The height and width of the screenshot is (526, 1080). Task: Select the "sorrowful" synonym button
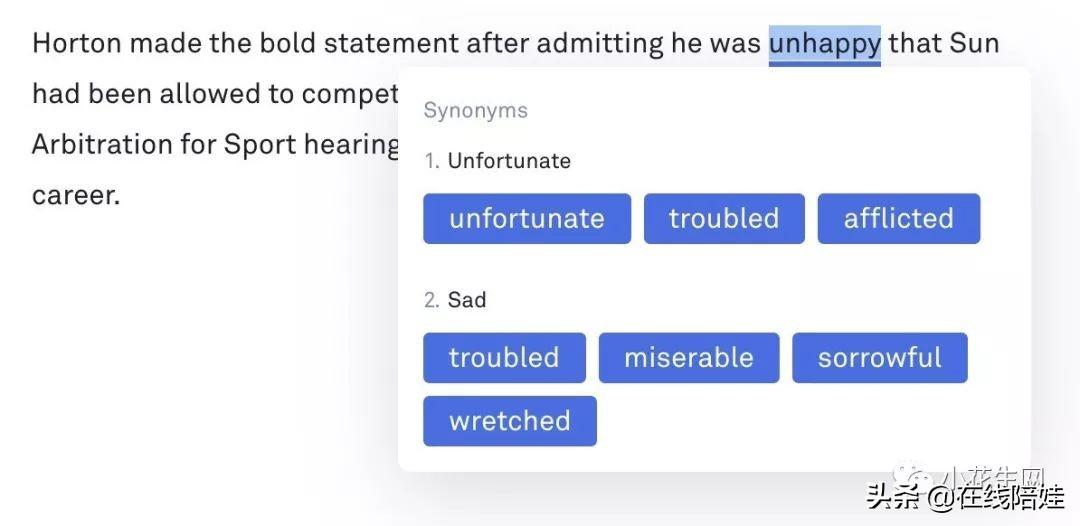[x=880, y=358]
